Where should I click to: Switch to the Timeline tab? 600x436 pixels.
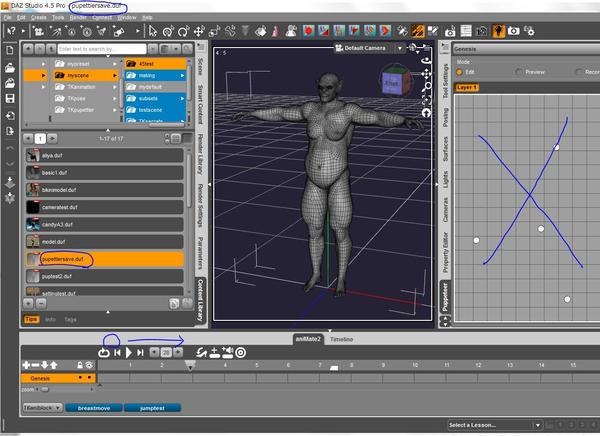(341, 339)
